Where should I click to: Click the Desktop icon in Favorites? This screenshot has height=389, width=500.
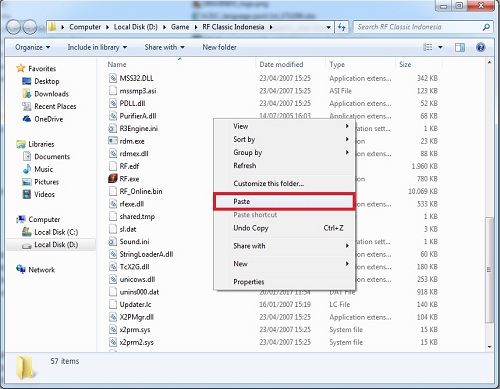[x=27, y=81]
